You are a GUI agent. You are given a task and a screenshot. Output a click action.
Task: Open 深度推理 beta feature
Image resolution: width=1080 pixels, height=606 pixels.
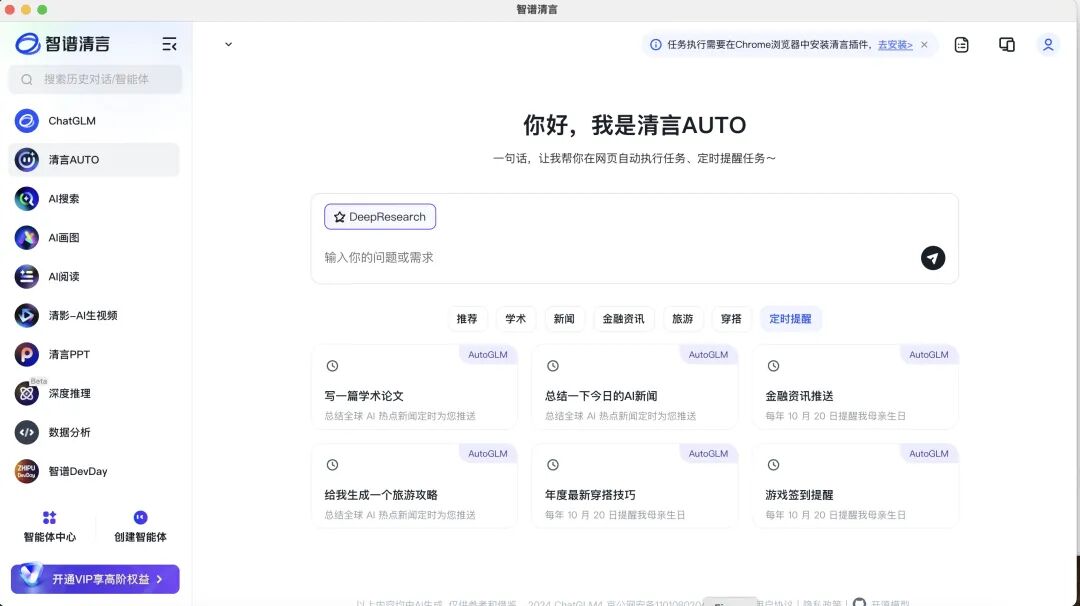94,393
